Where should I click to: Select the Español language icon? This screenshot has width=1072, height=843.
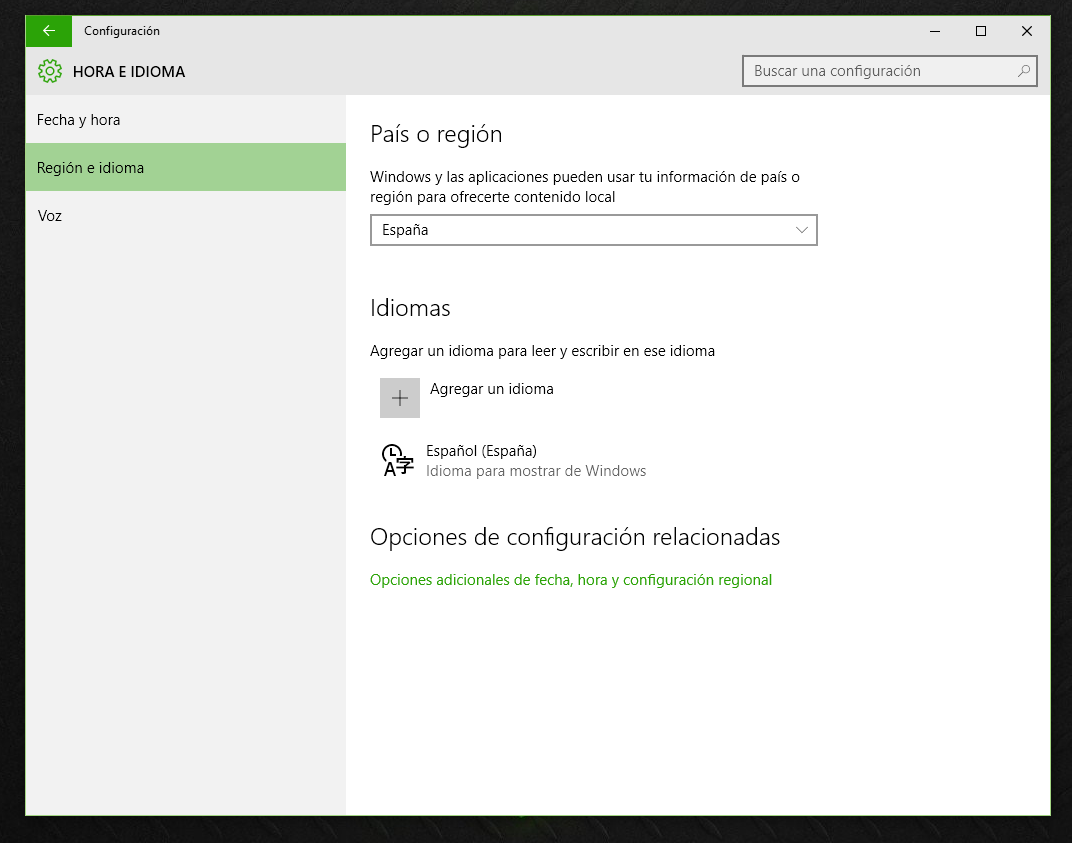click(x=398, y=460)
